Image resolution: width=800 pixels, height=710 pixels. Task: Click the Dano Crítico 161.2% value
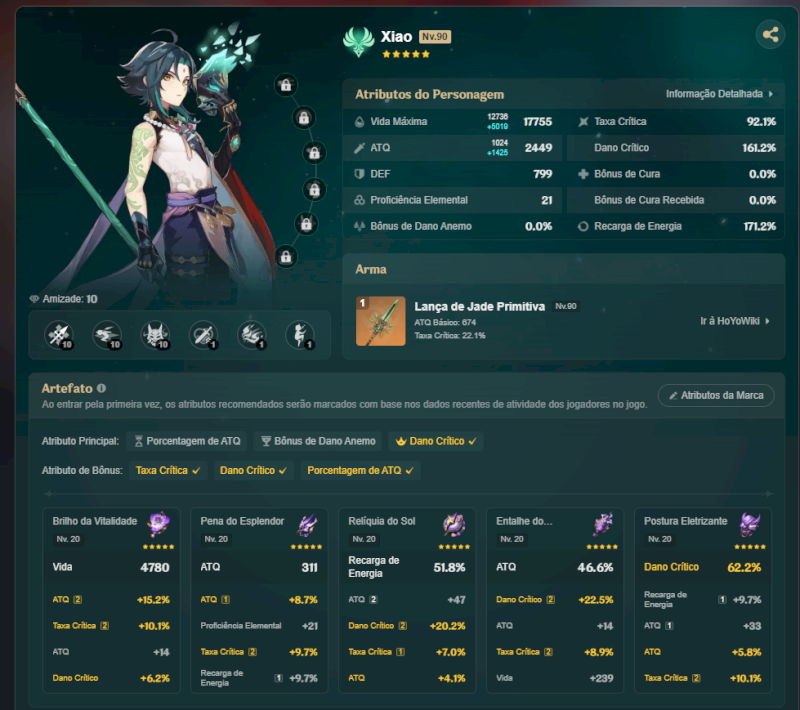coord(759,148)
